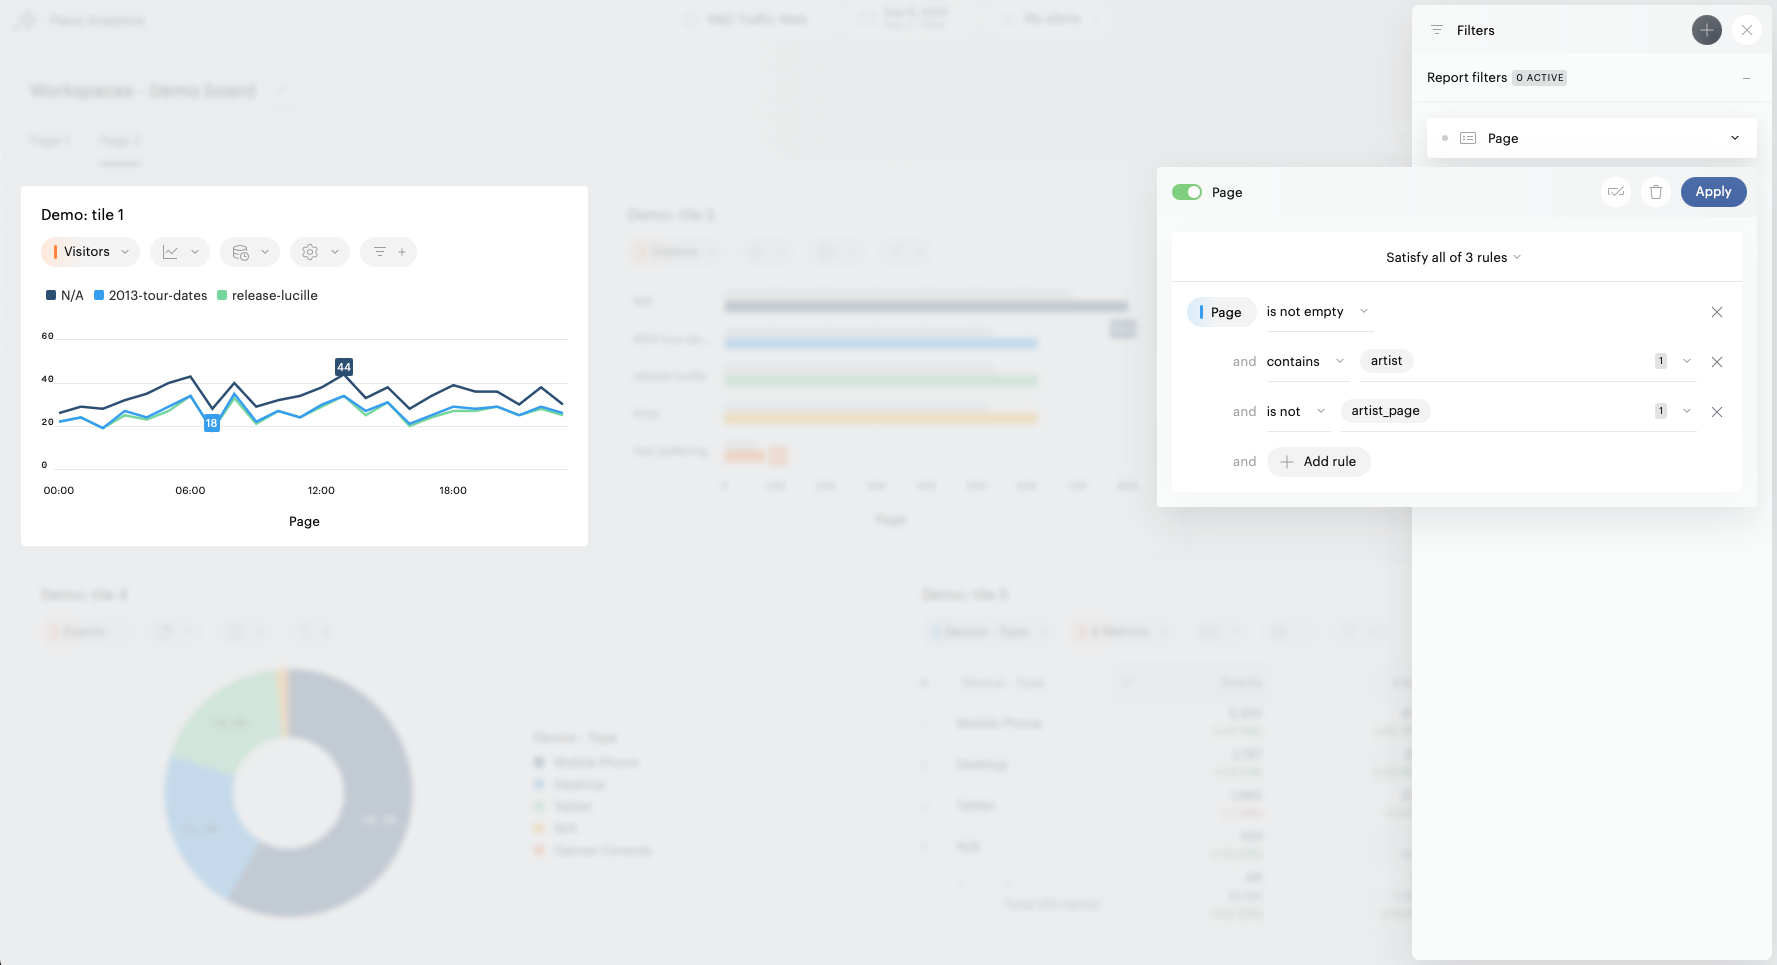Open the 'Satisfy all of 3 rules' dropdown
The height and width of the screenshot is (965, 1777).
tap(1452, 258)
